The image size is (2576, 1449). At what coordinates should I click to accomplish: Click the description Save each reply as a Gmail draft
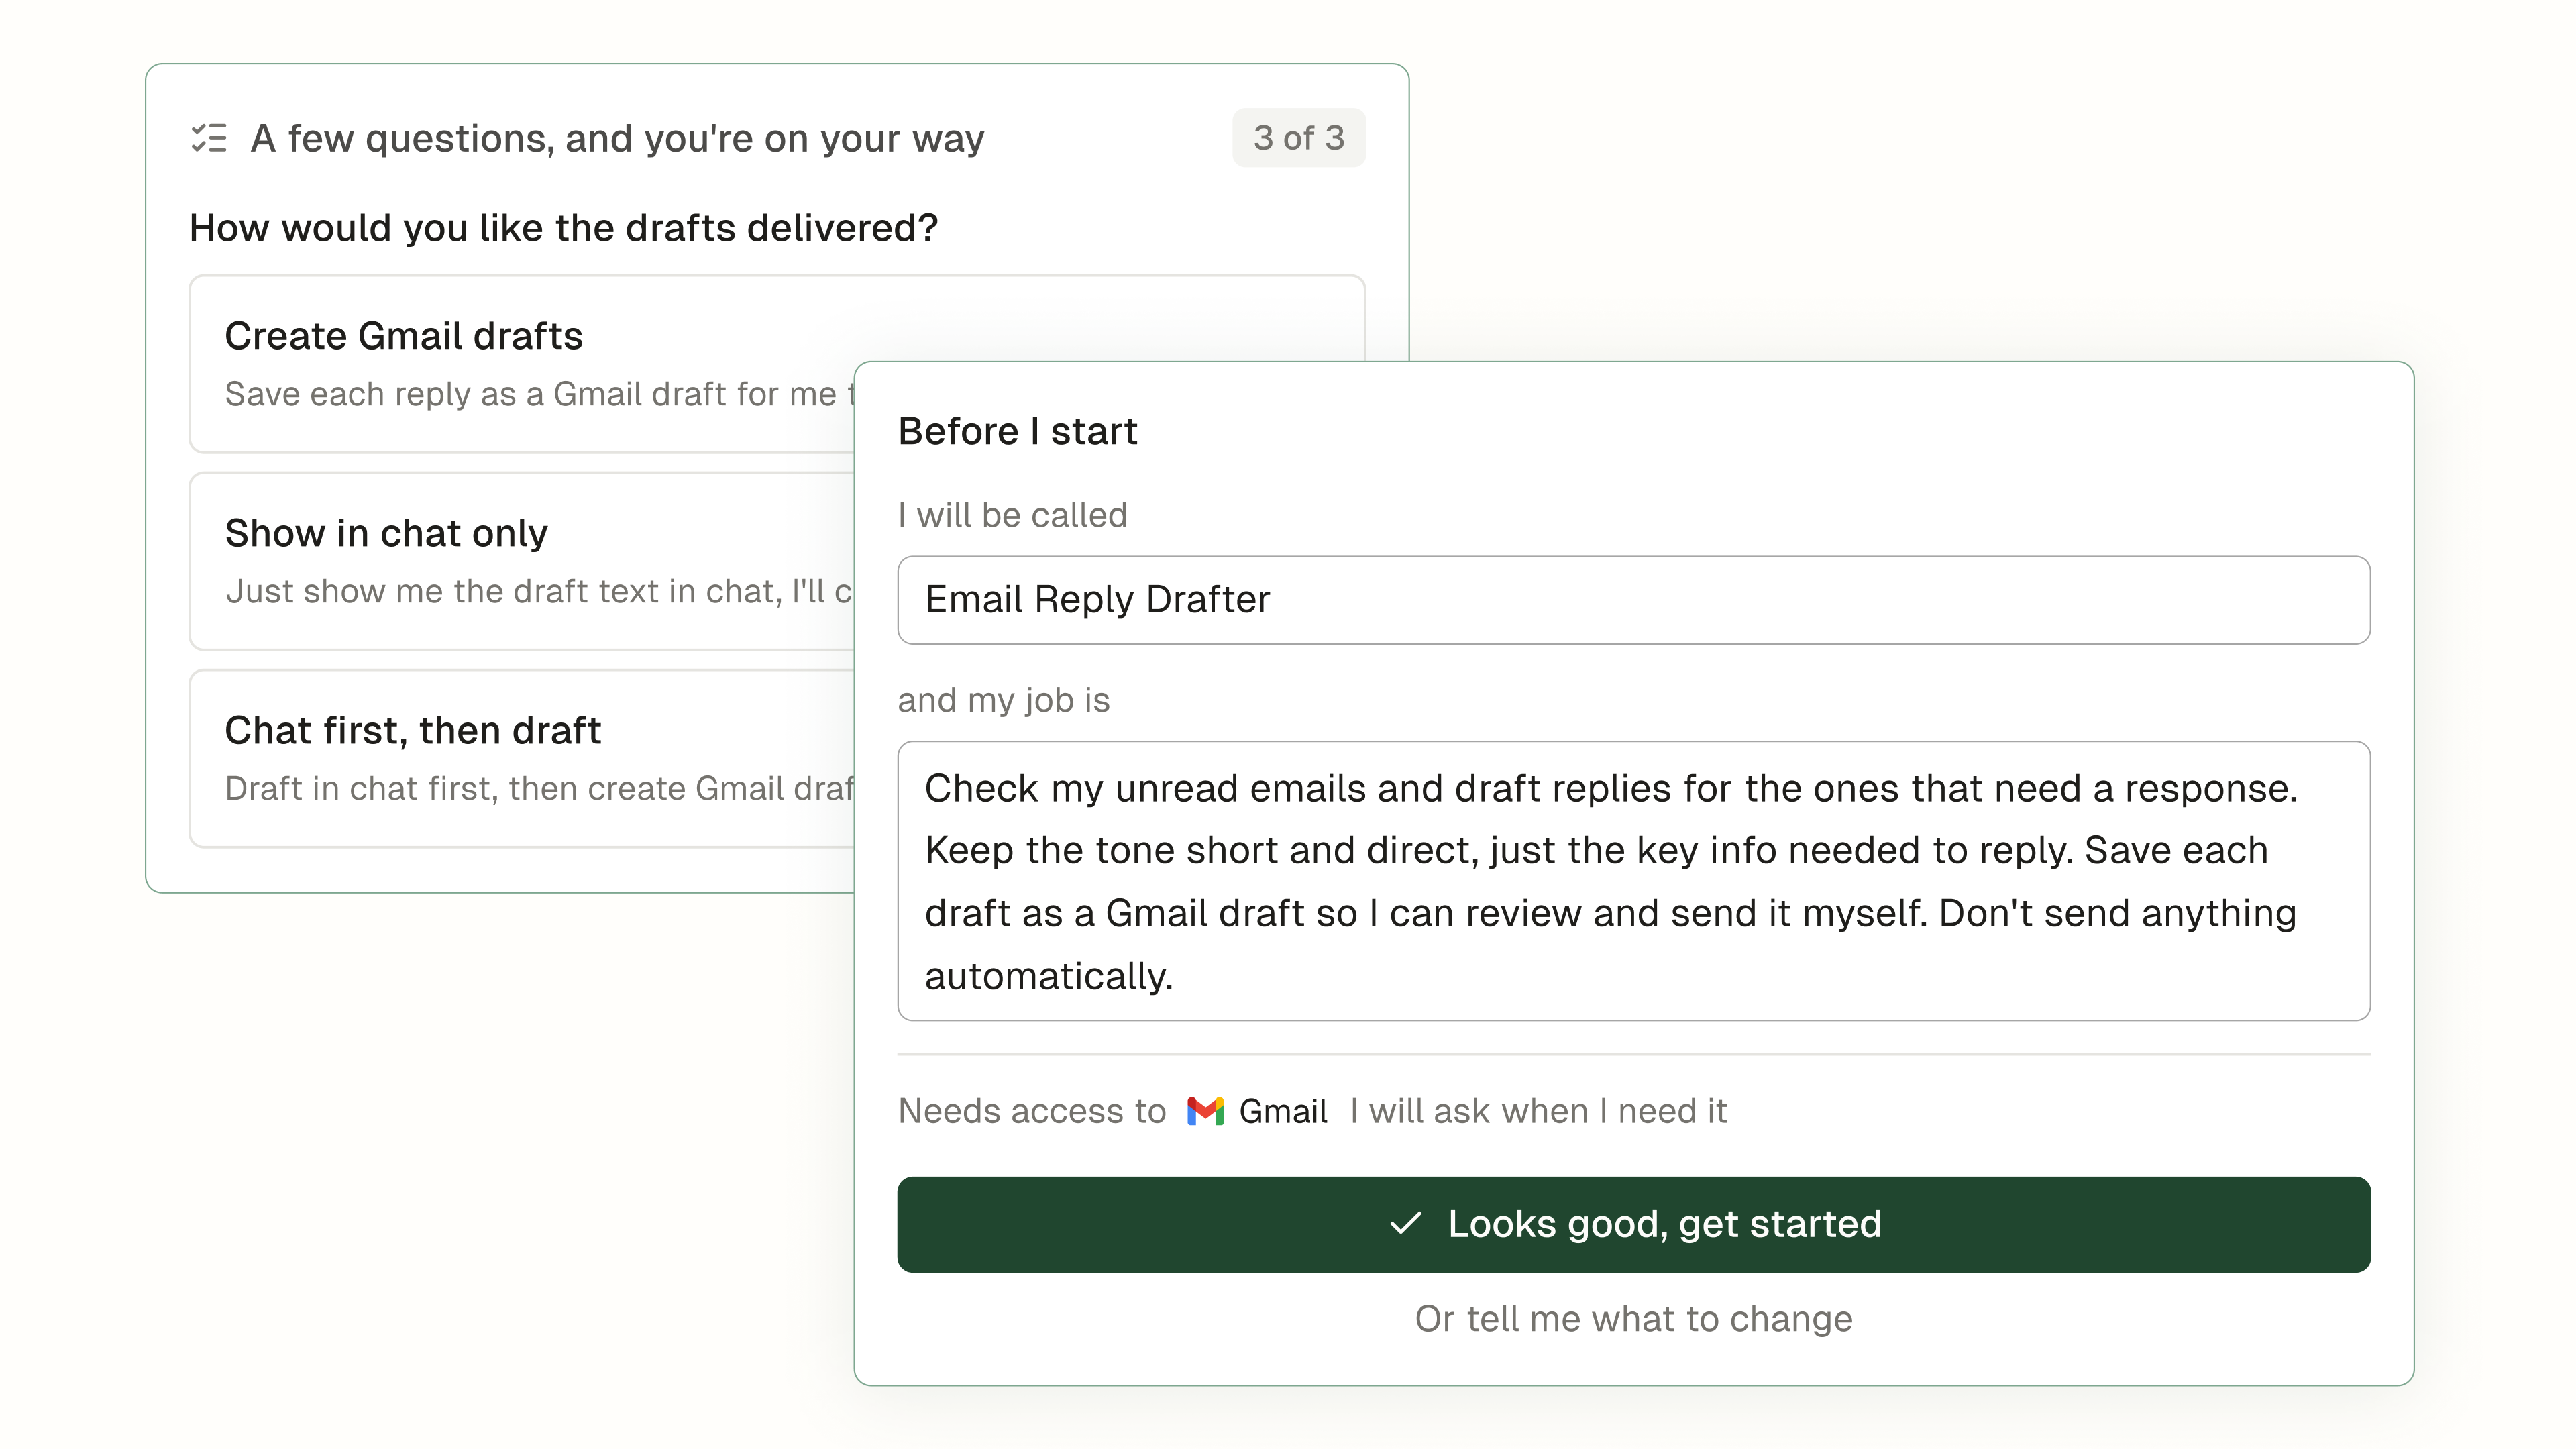pyautogui.click(x=540, y=394)
